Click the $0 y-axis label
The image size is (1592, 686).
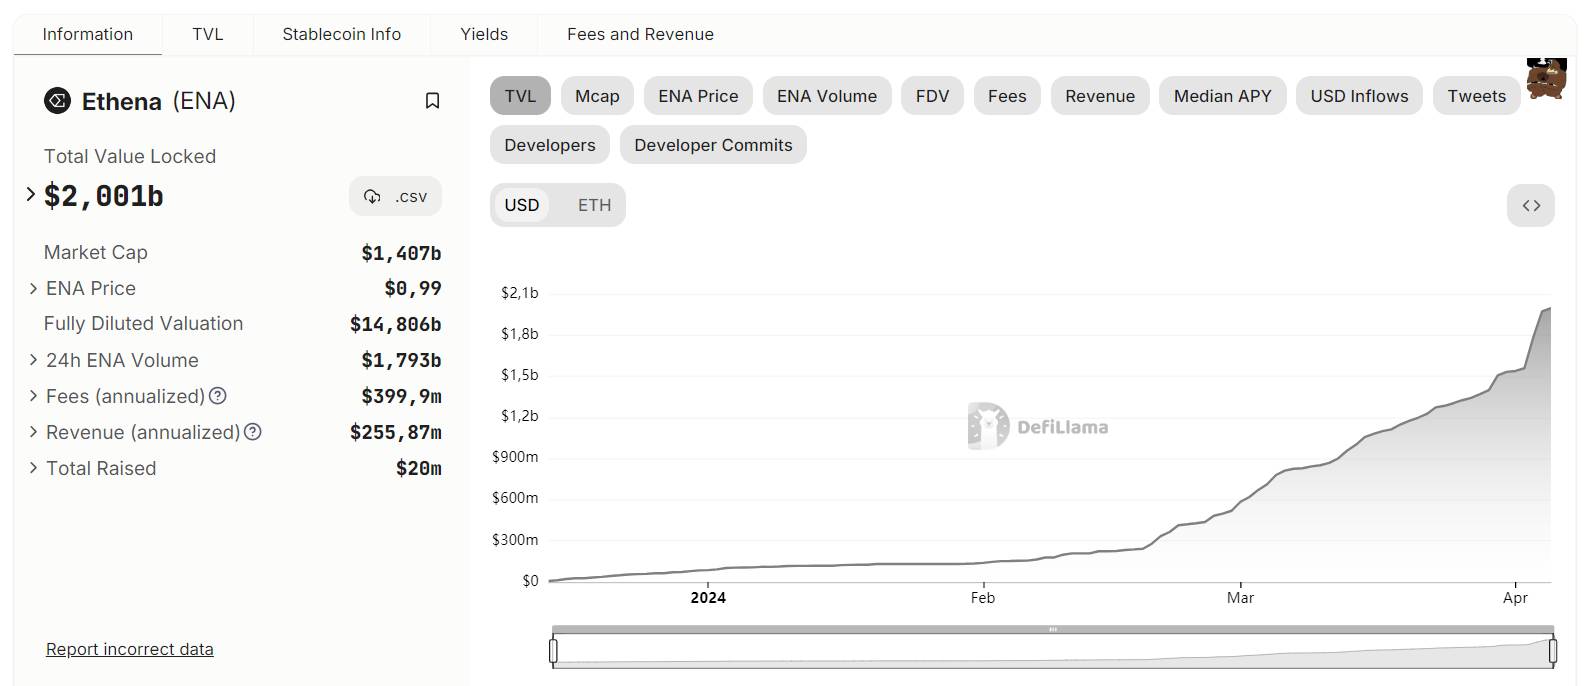click(530, 581)
